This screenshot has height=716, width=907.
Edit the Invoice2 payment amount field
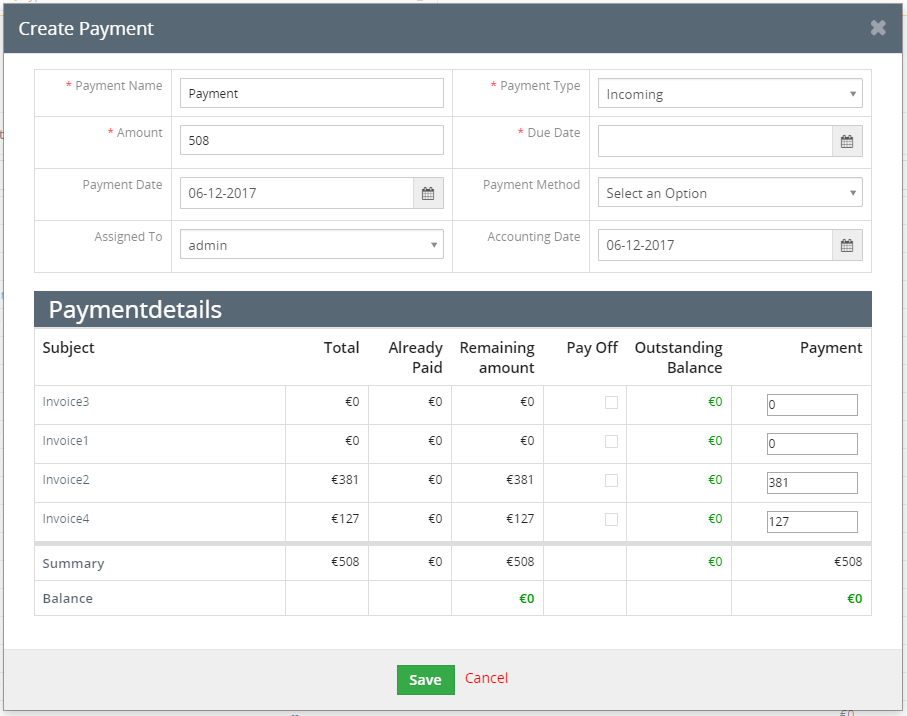tap(811, 483)
